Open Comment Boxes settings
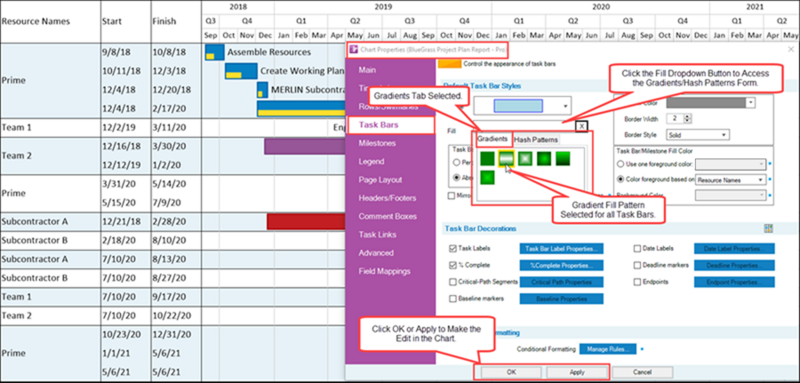 coord(387,216)
